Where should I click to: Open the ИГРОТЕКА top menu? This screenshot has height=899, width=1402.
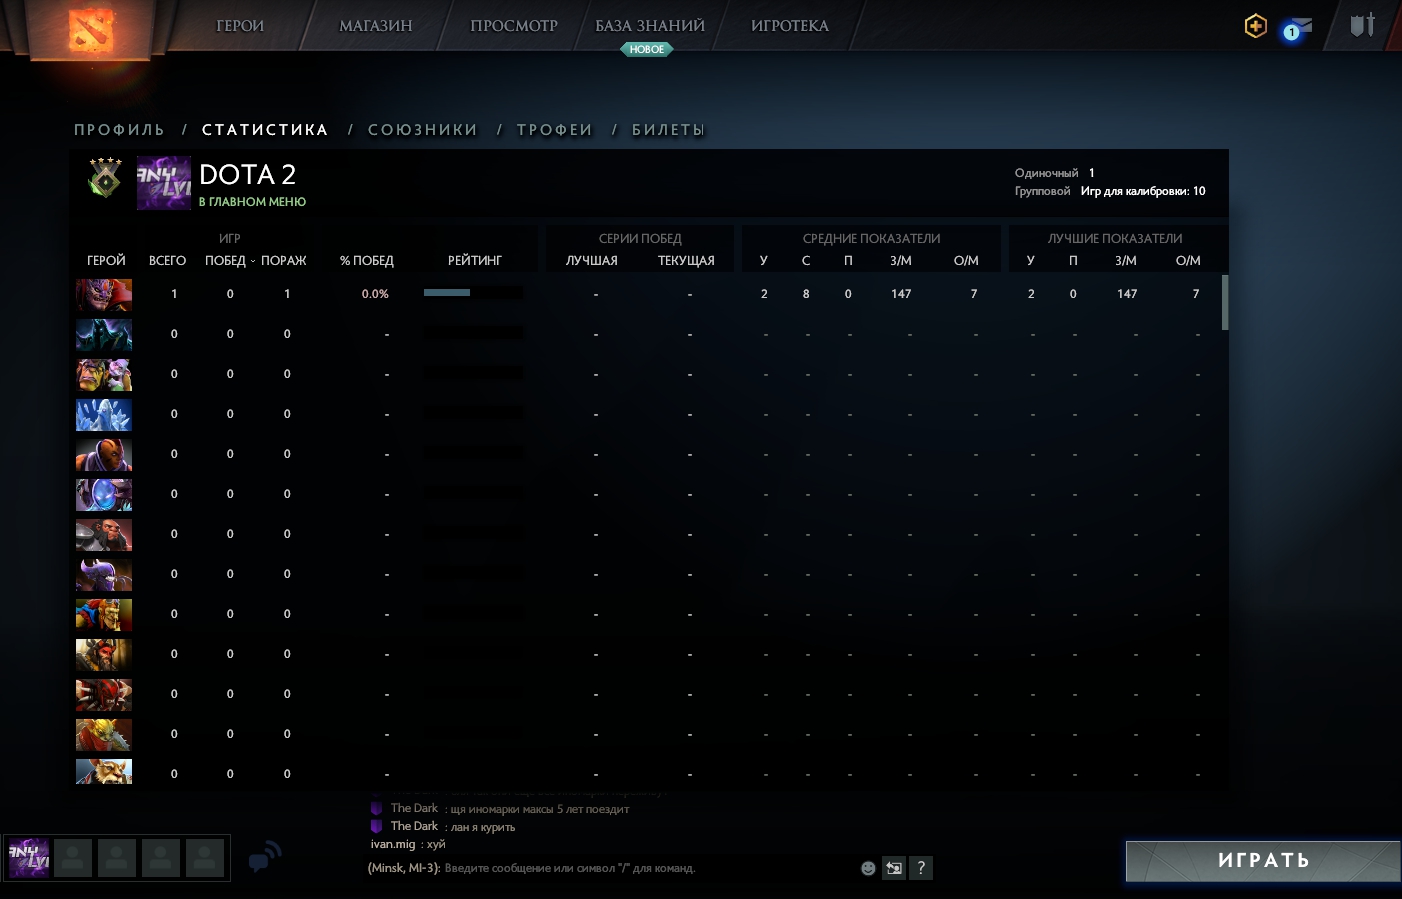790,26
